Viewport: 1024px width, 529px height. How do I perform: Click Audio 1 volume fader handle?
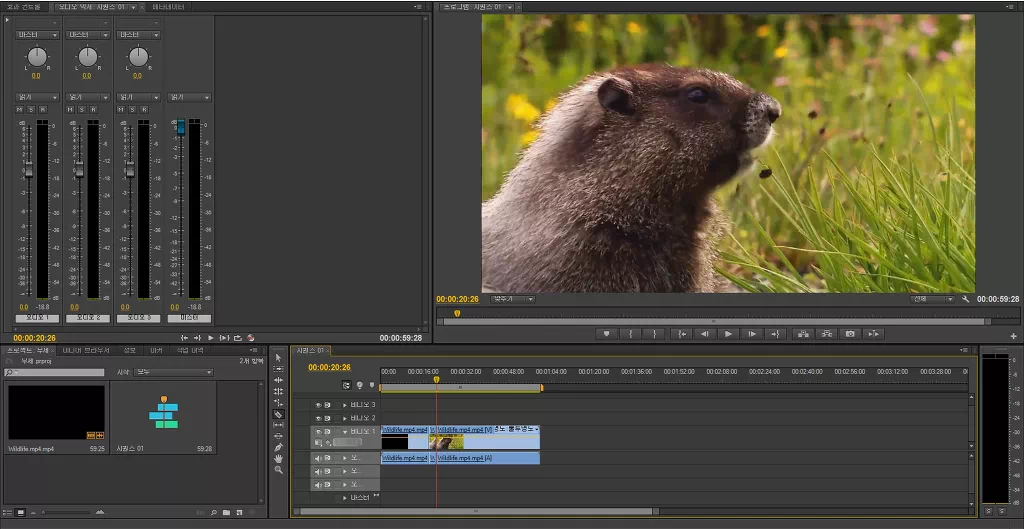[x=28, y=169]
